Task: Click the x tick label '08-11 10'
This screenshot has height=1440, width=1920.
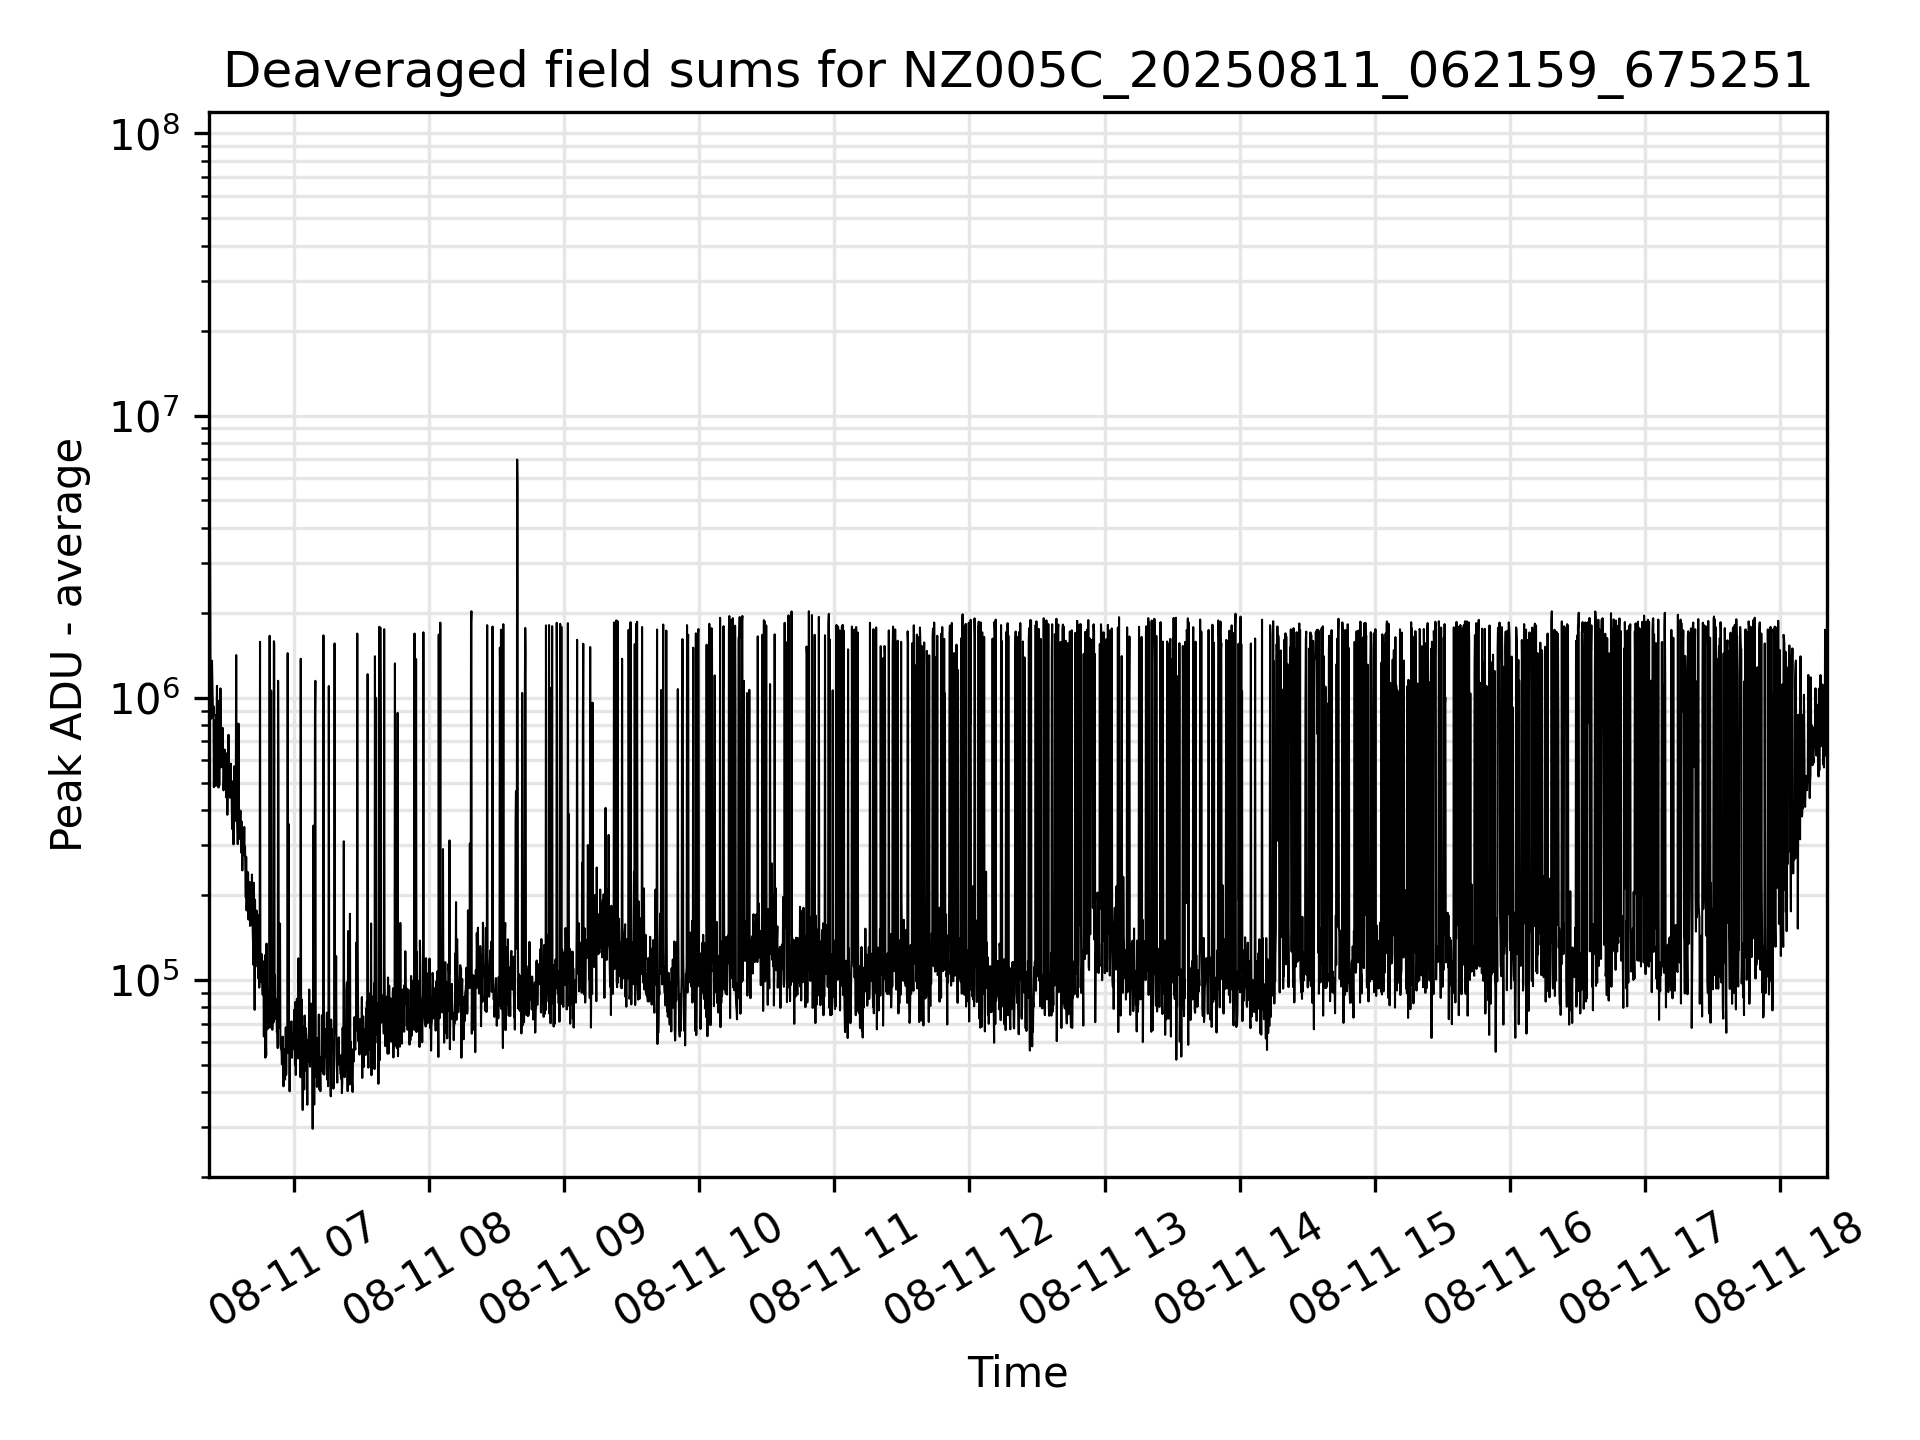Action: pos(697,1267)
